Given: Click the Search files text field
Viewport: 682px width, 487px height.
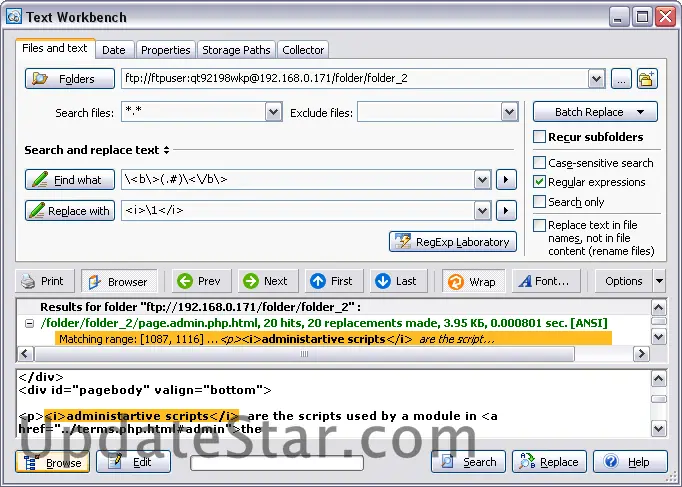Looking at the screenshot, I should point(194,112).
